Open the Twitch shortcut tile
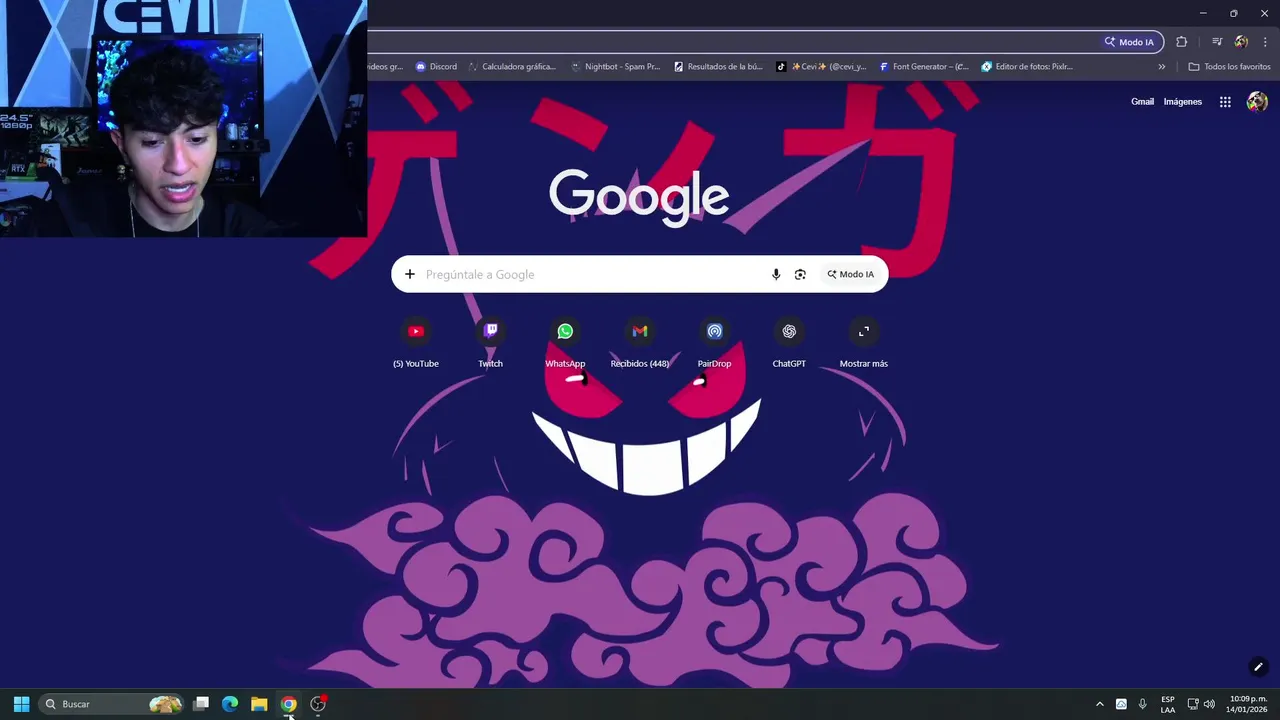The image size is (1280, 720). (490, 343)
